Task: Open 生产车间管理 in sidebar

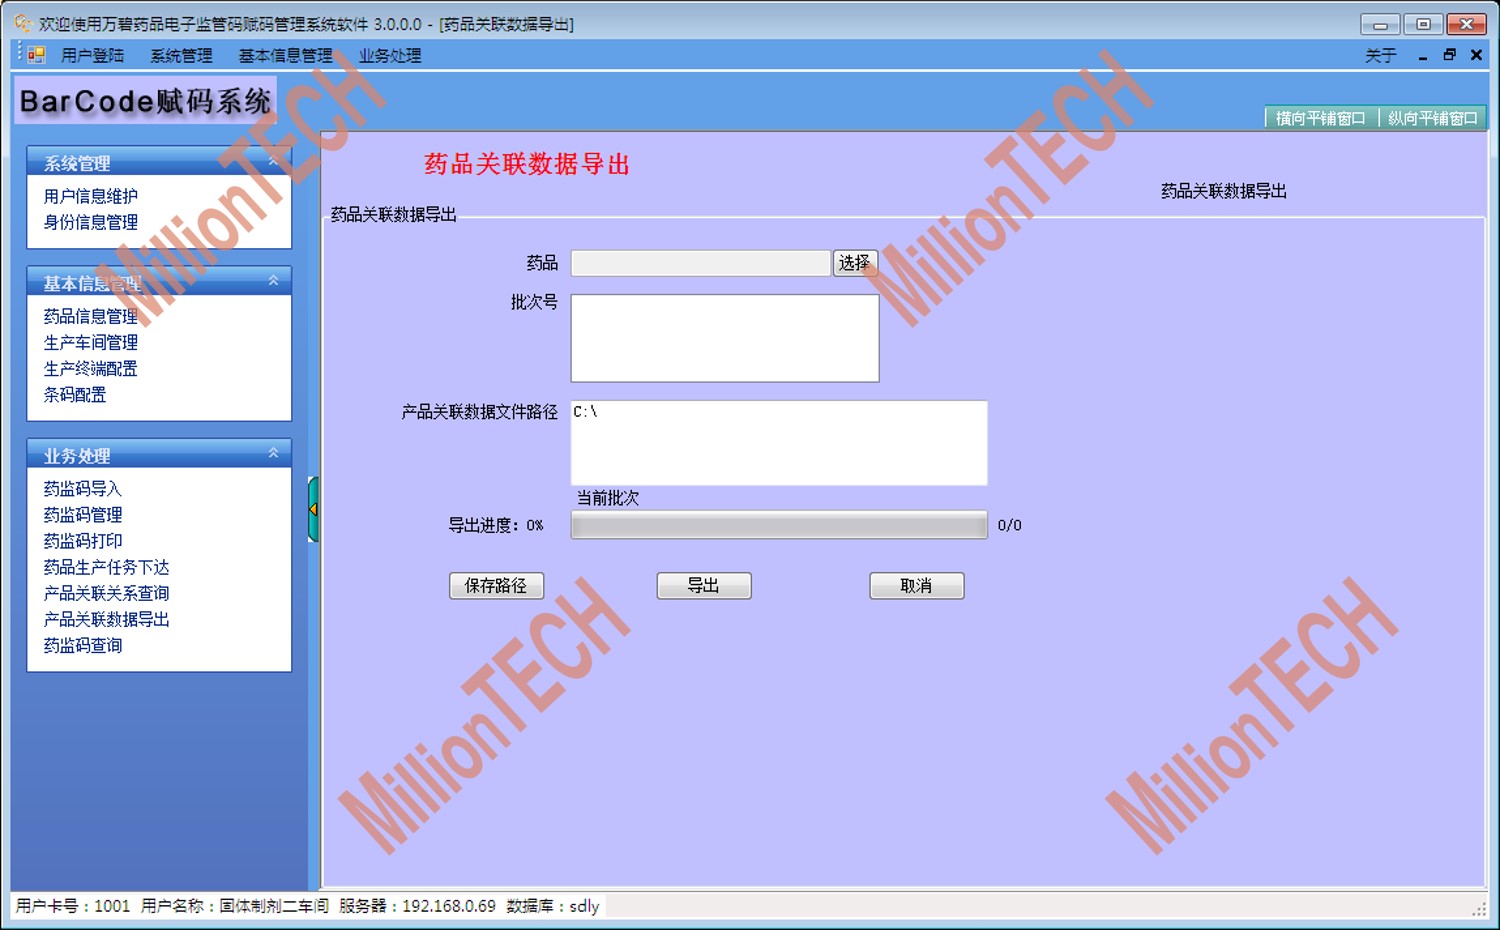Action: tap(91, 342)
